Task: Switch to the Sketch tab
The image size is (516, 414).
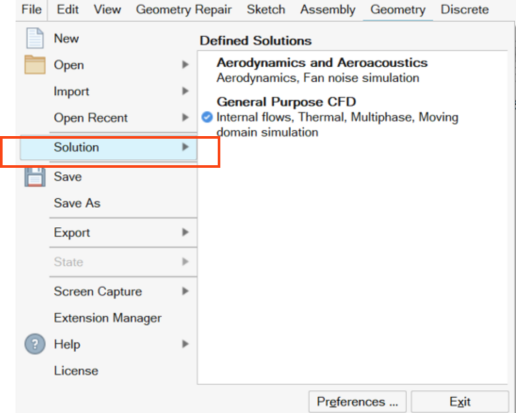Action: [x=266, y=10]
